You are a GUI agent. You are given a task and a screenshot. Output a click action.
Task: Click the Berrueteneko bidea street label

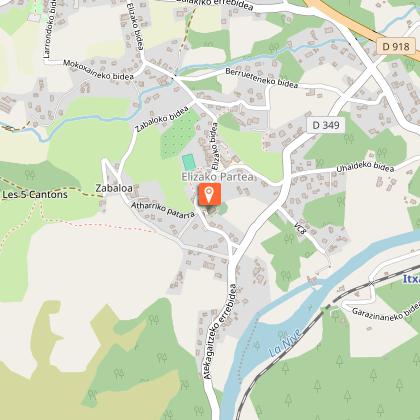point(262,78)
